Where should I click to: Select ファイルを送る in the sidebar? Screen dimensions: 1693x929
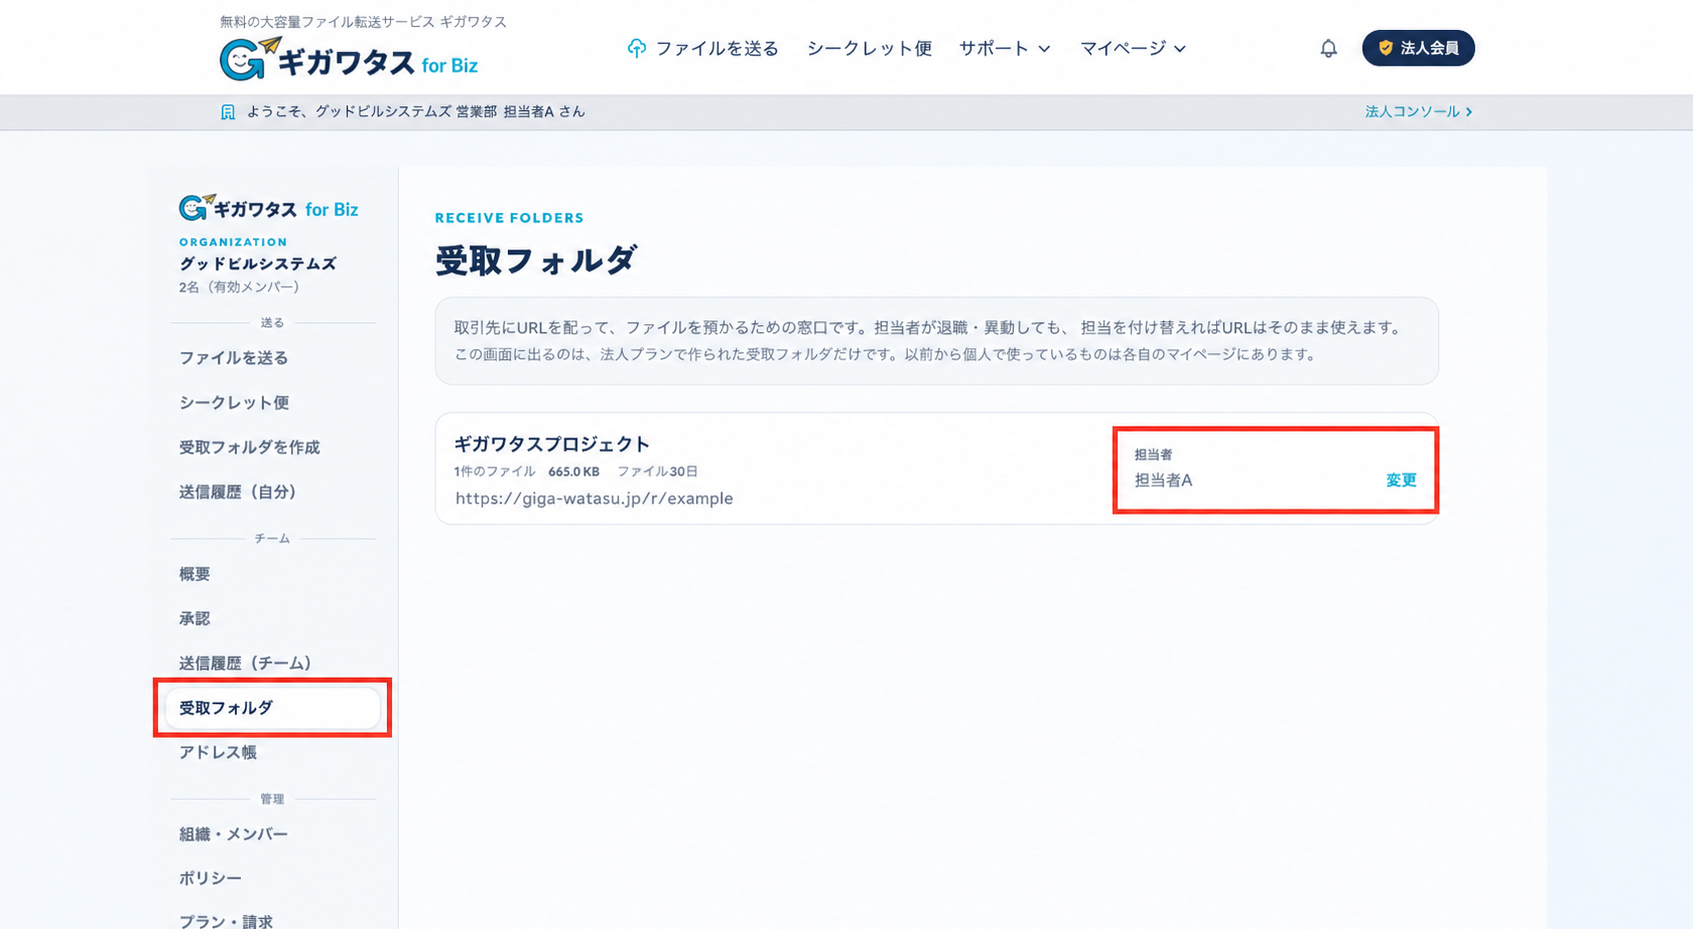pyautogui.click(x=233, y=358)
